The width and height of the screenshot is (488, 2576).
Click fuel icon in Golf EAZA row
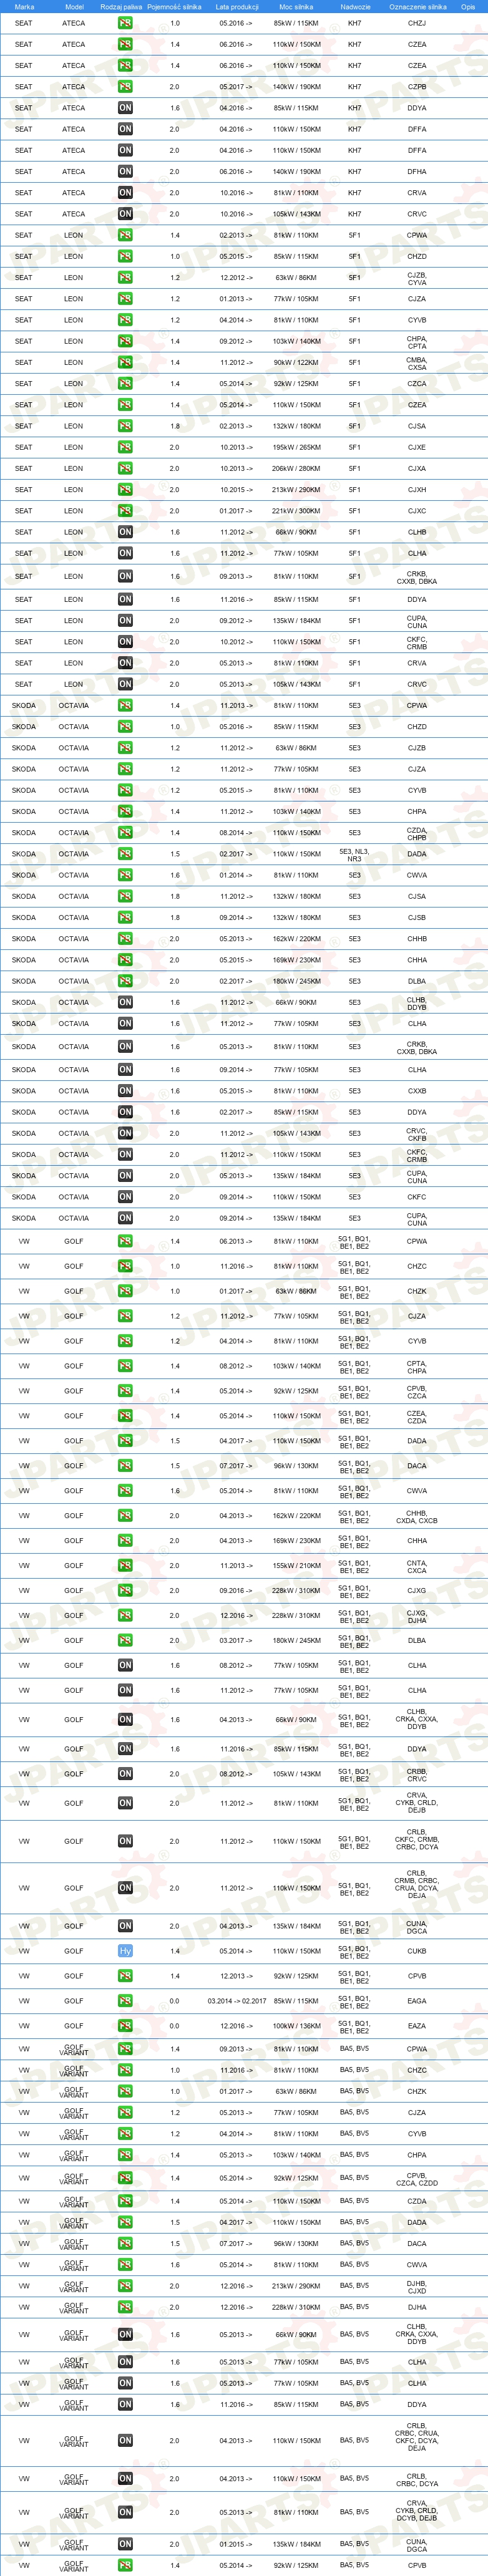(125, 2026)
